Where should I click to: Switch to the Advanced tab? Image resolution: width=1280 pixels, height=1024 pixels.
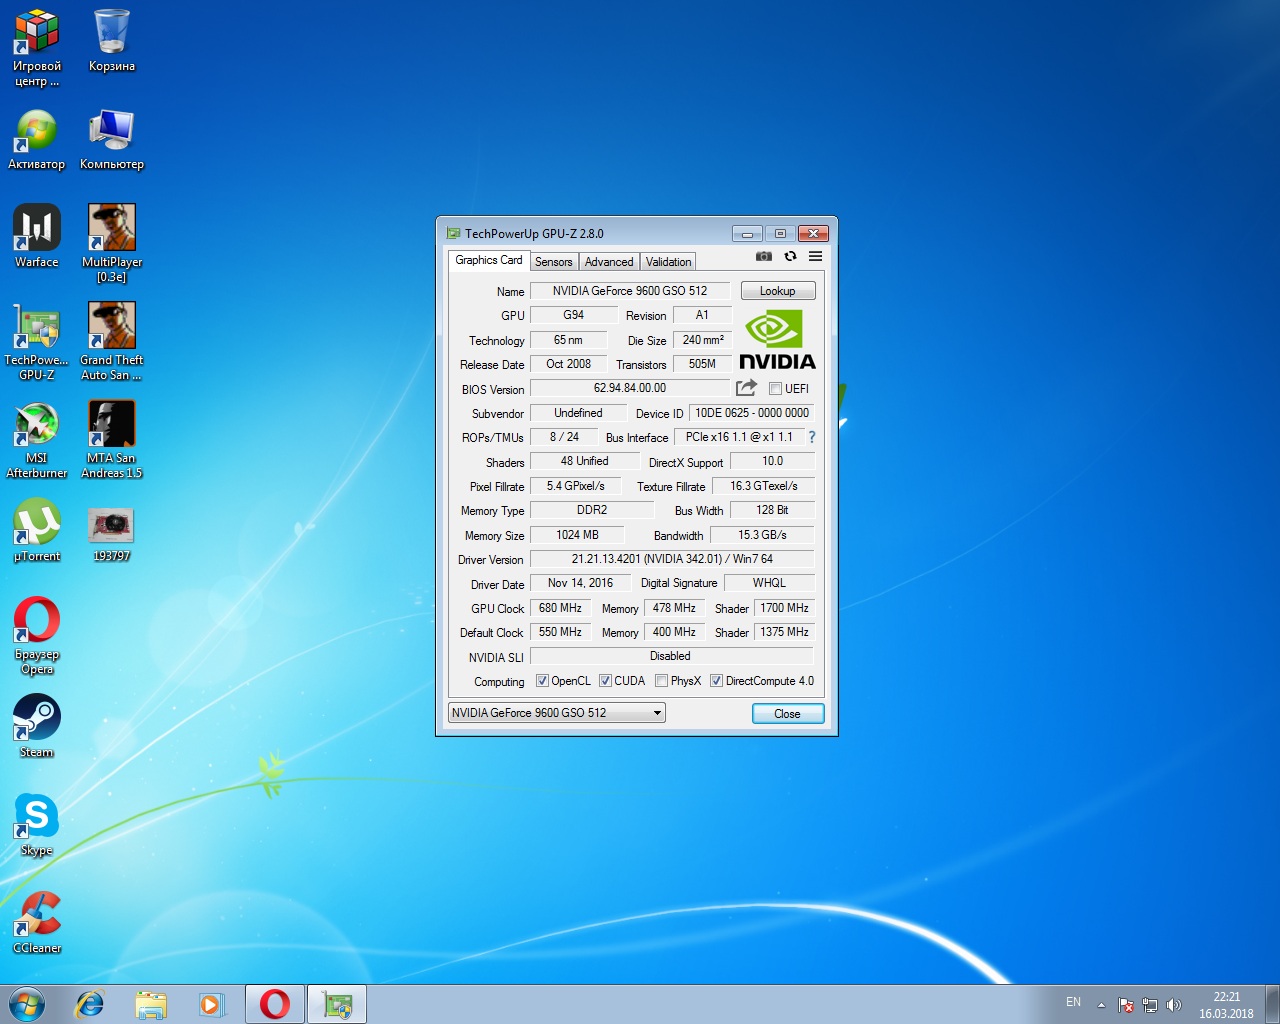[x=609, y=262]
